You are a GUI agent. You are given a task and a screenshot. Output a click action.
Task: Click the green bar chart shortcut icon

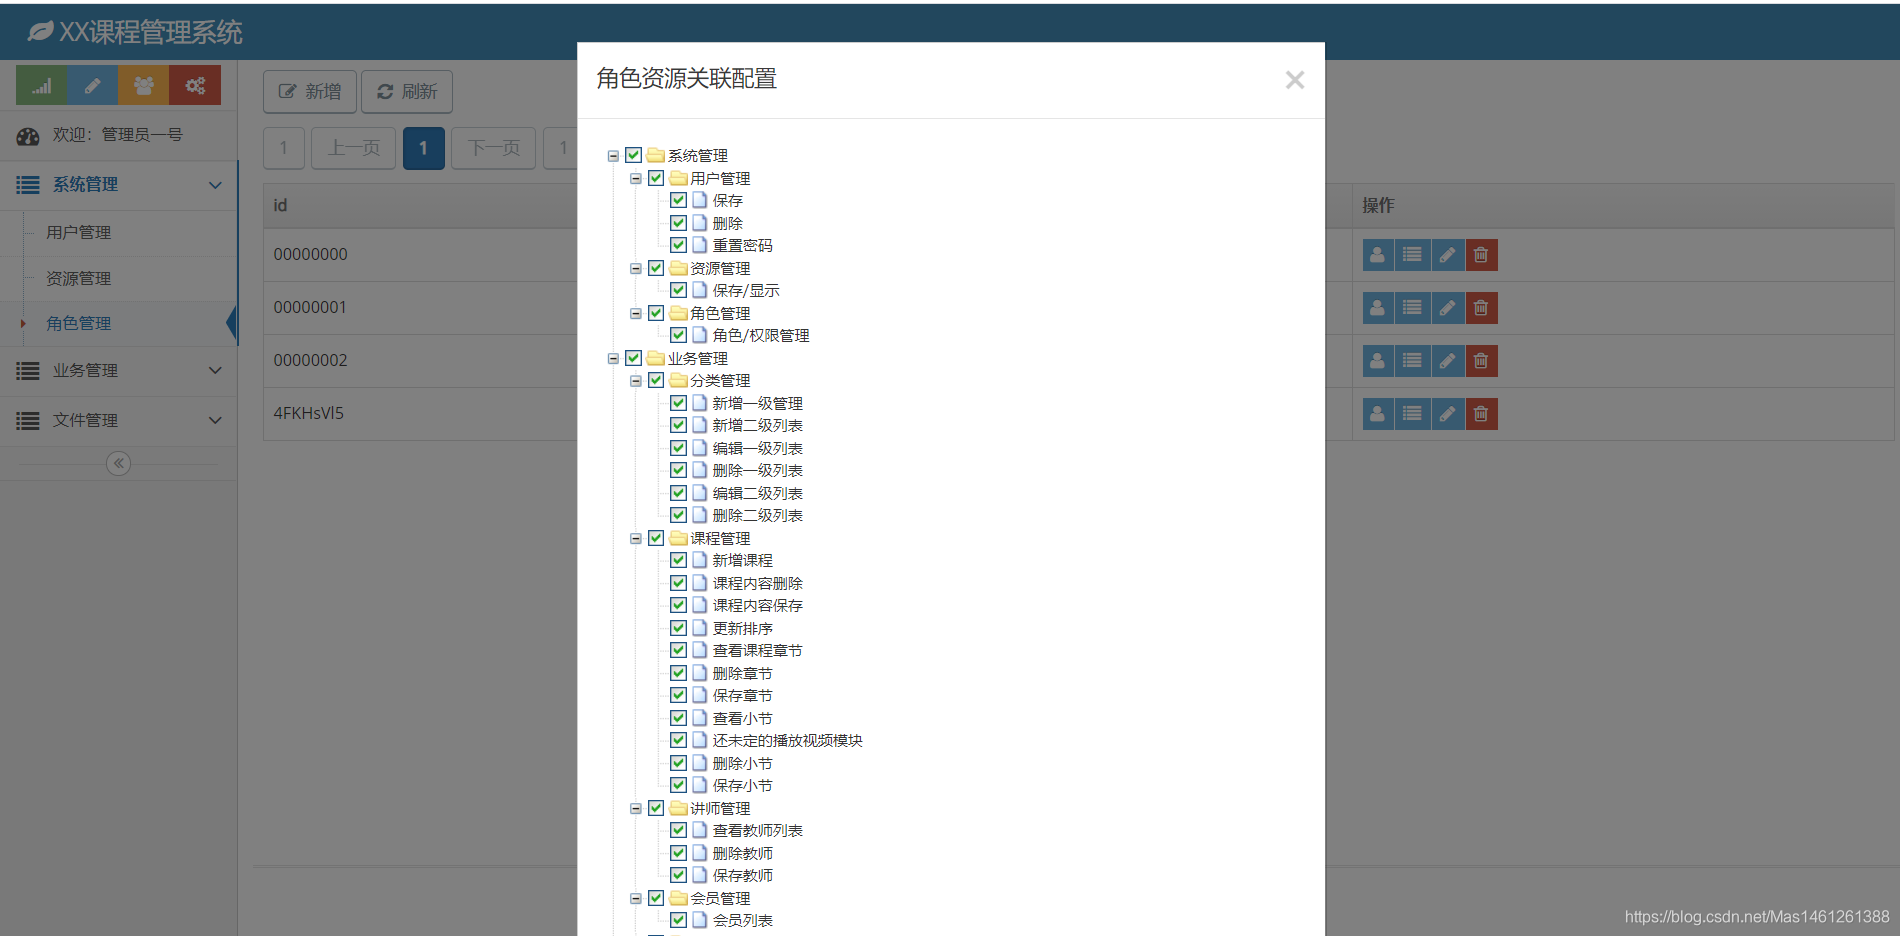pos(42,85)
